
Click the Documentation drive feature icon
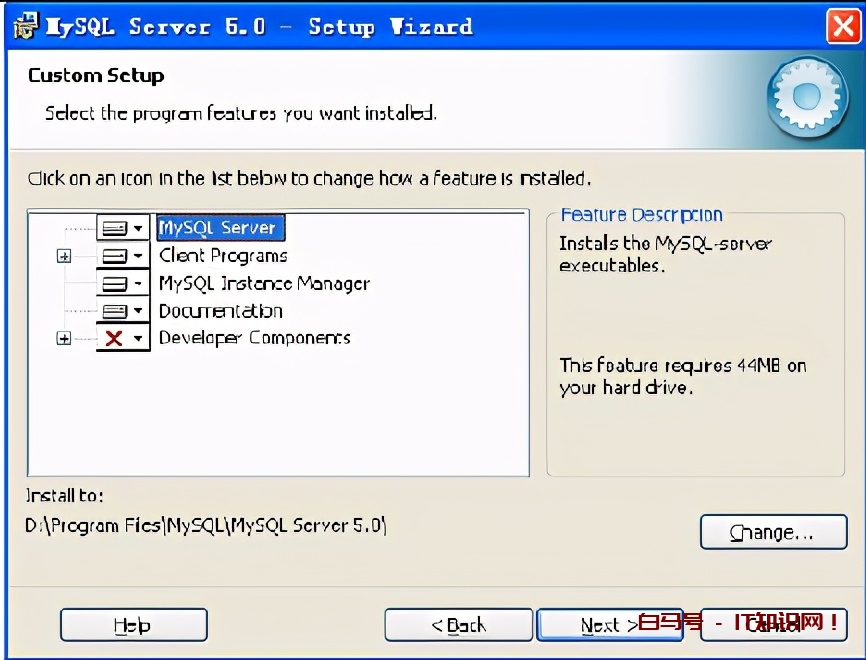pos(115,311)
